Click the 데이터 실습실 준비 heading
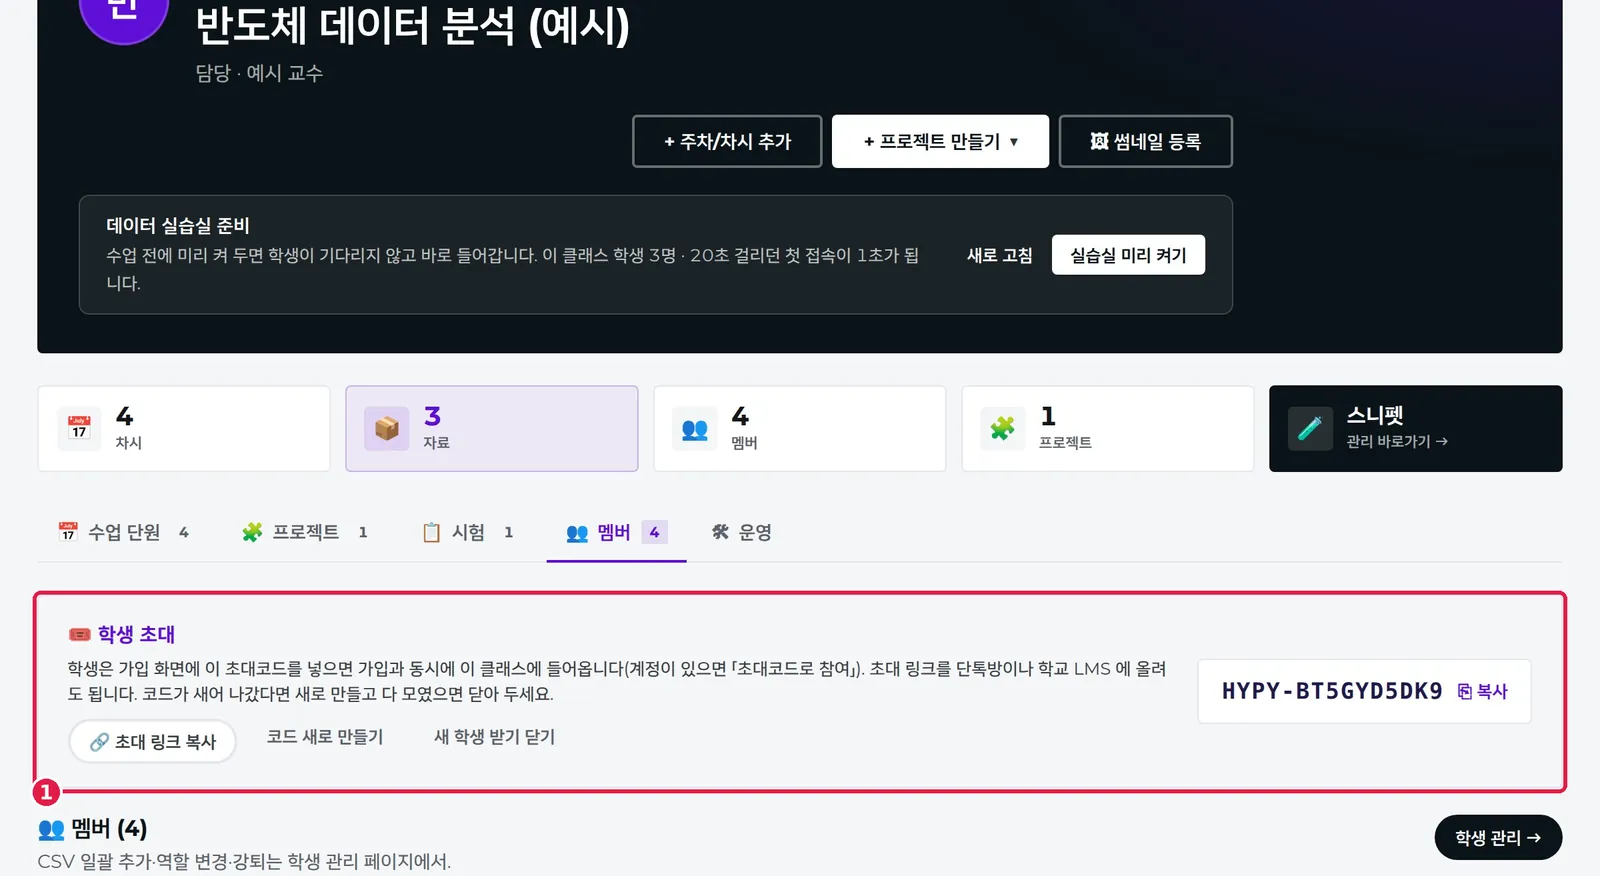 click(x=178, y=226)
